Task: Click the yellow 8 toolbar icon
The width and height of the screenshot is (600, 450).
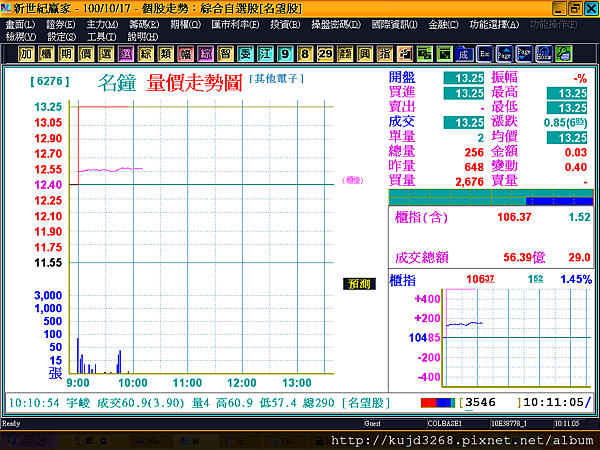Action: (x=305, y=54)
